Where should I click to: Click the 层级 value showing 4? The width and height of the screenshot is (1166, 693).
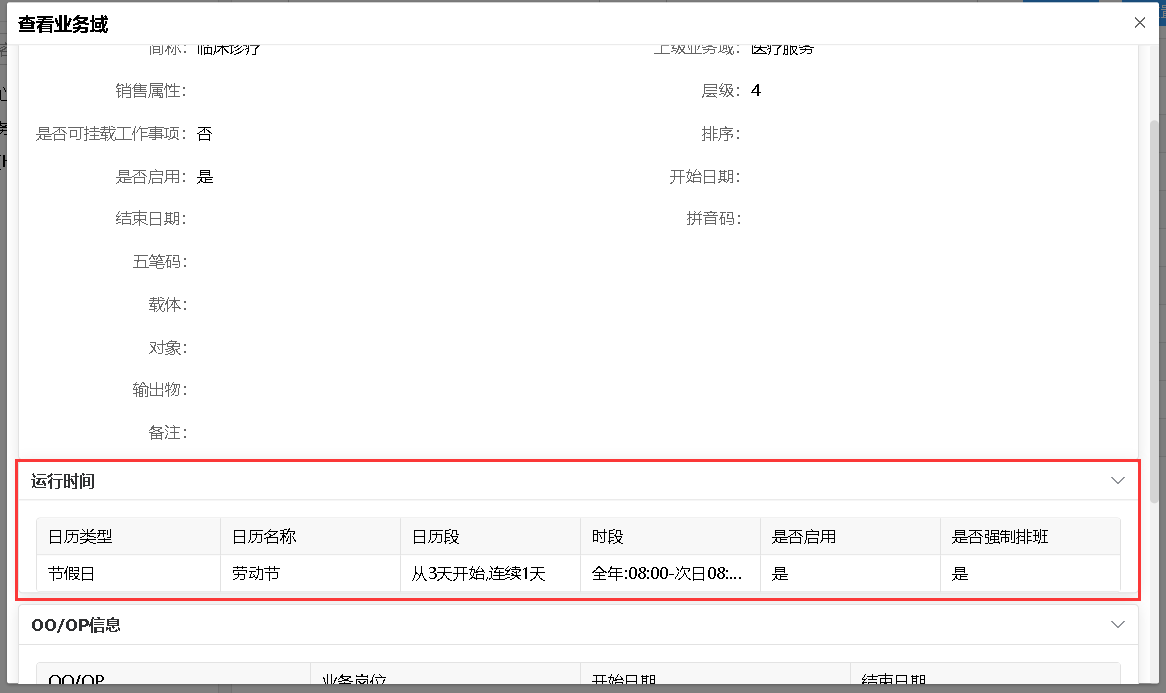[x=756, y=90]
